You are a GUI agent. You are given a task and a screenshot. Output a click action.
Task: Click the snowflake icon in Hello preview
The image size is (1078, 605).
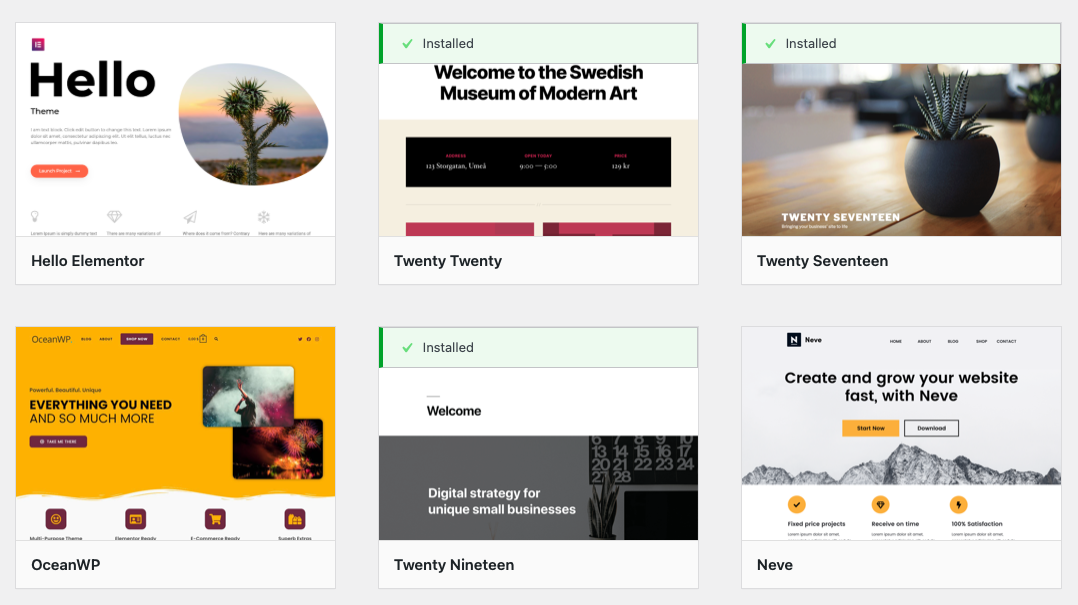[x=264, y=217]
